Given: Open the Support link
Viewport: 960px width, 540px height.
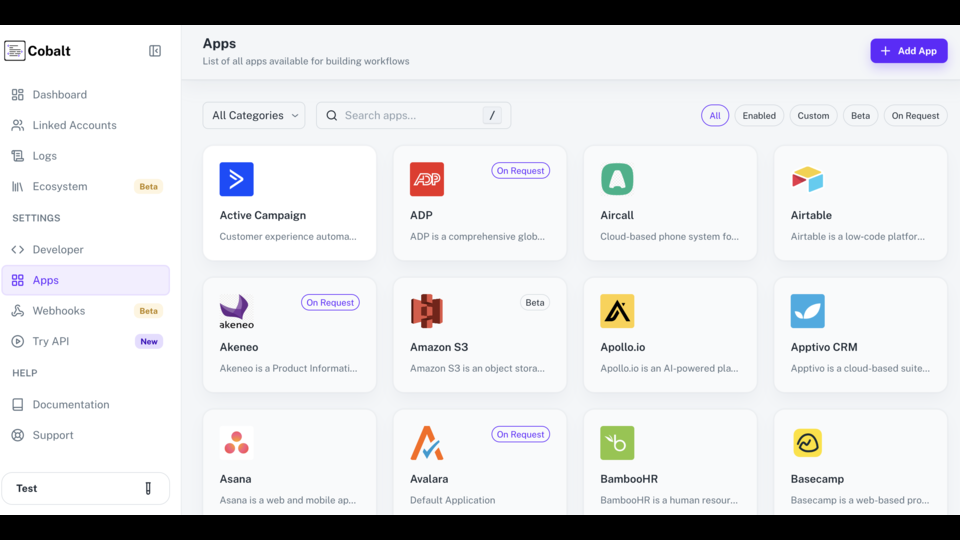Looking at the screenshot, I should click(86, 435).
